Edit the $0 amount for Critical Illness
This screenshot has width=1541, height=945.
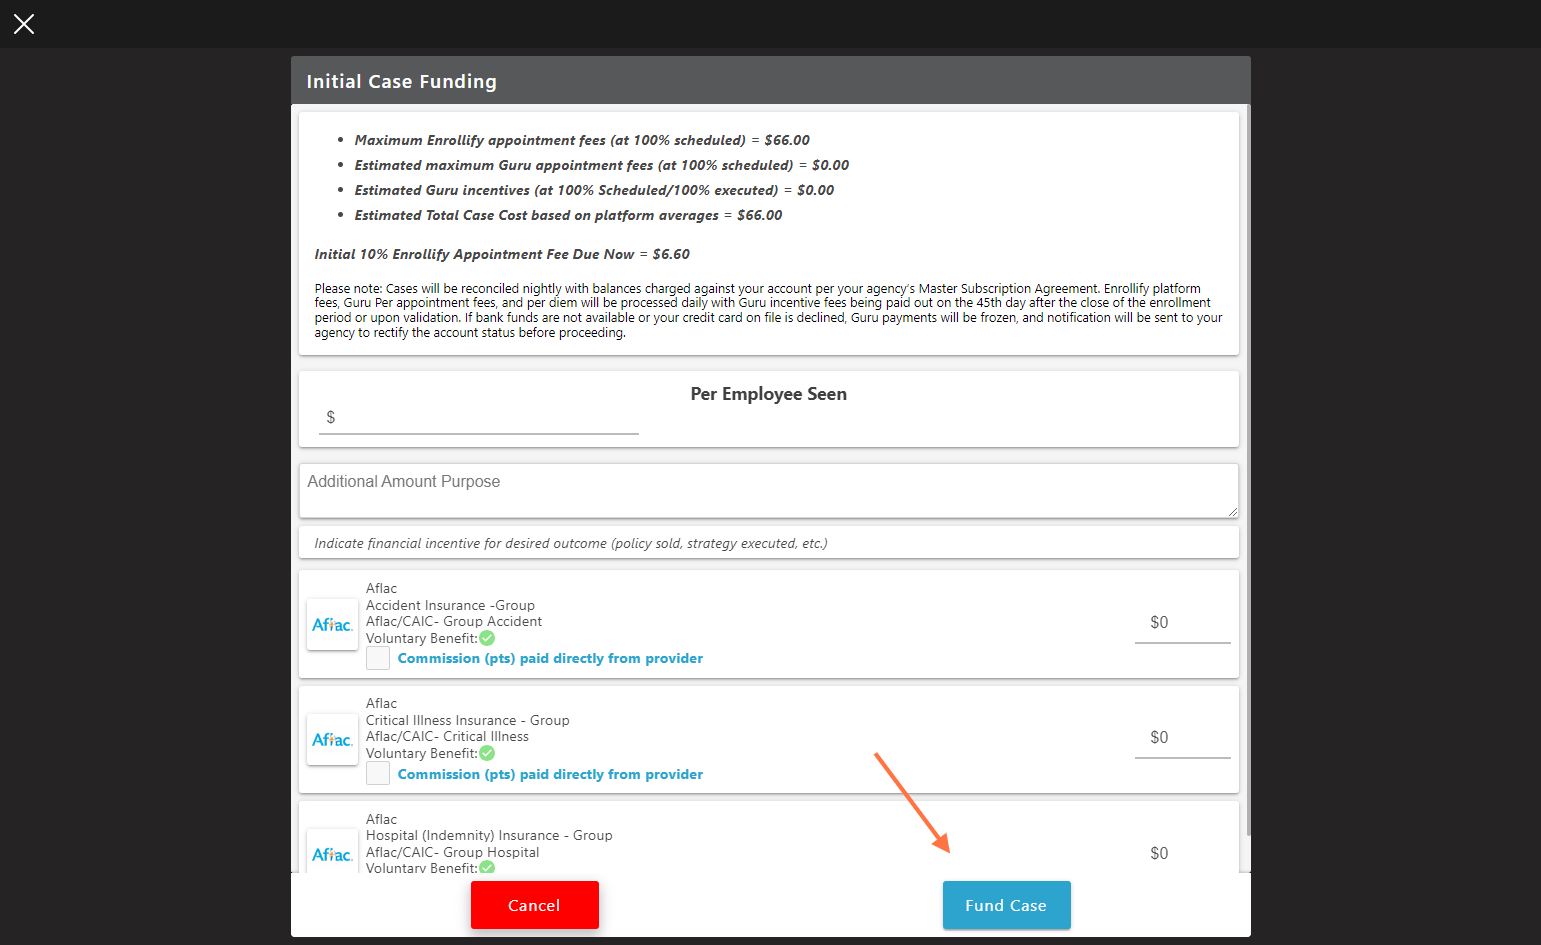(1183, 738)
